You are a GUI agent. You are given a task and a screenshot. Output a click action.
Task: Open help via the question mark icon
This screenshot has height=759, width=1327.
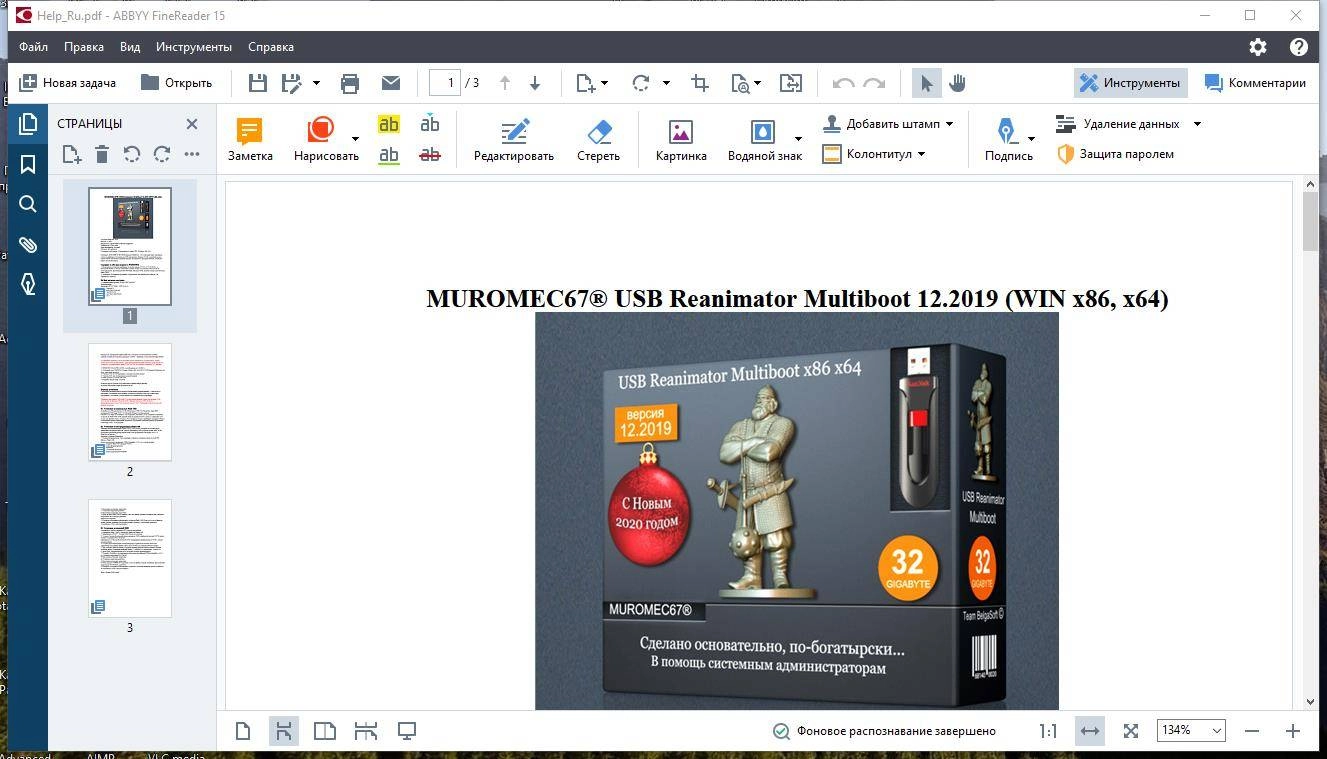pos(1299,47)
